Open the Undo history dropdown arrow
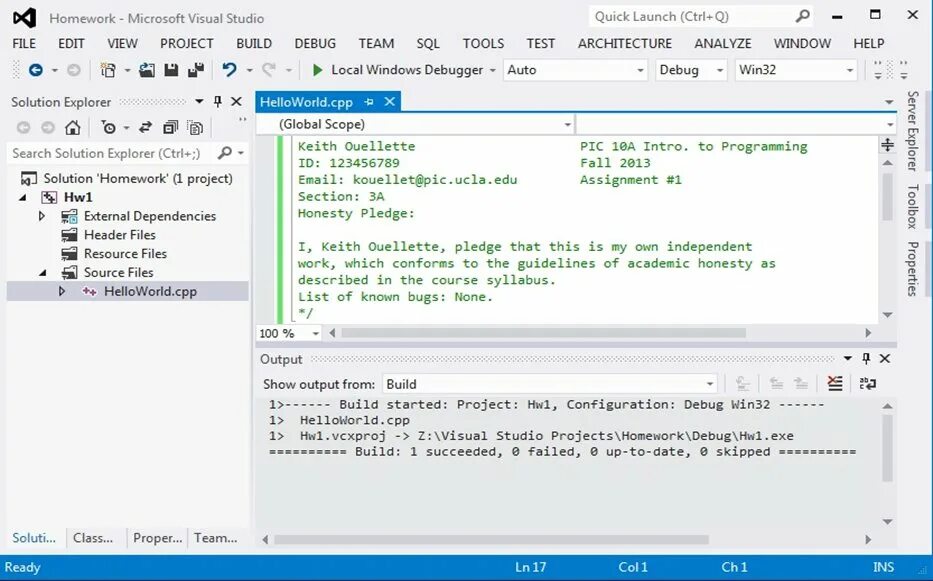933x581 pixels. 249,70
